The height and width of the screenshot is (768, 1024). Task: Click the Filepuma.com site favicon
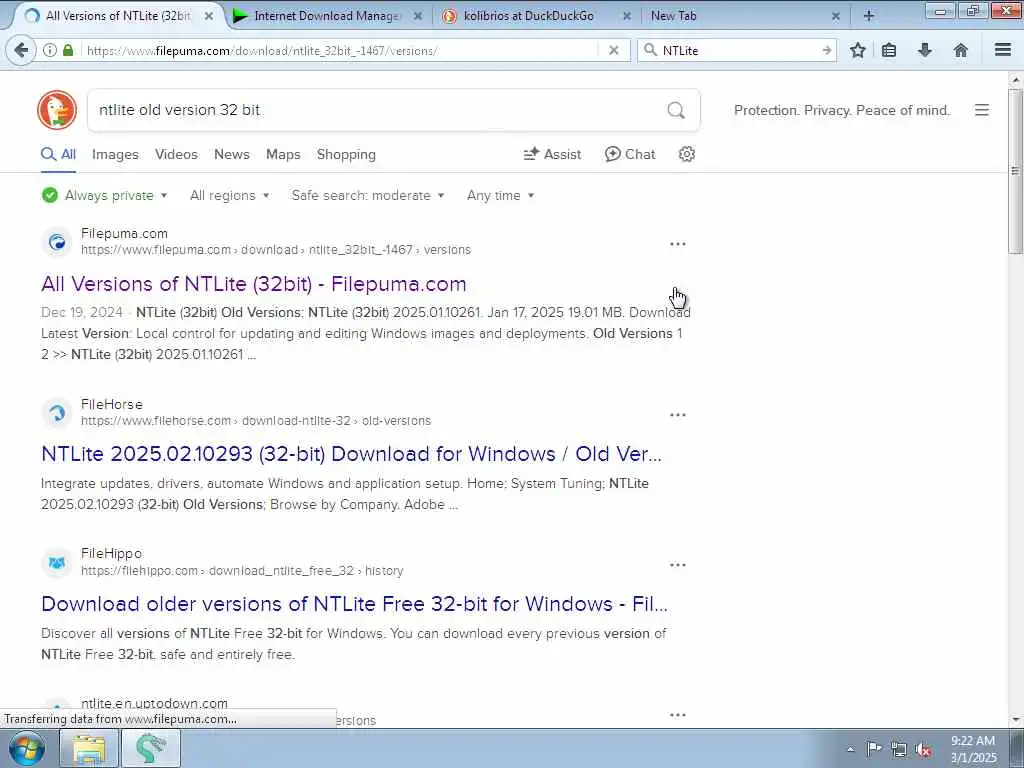tap(57, 243)
